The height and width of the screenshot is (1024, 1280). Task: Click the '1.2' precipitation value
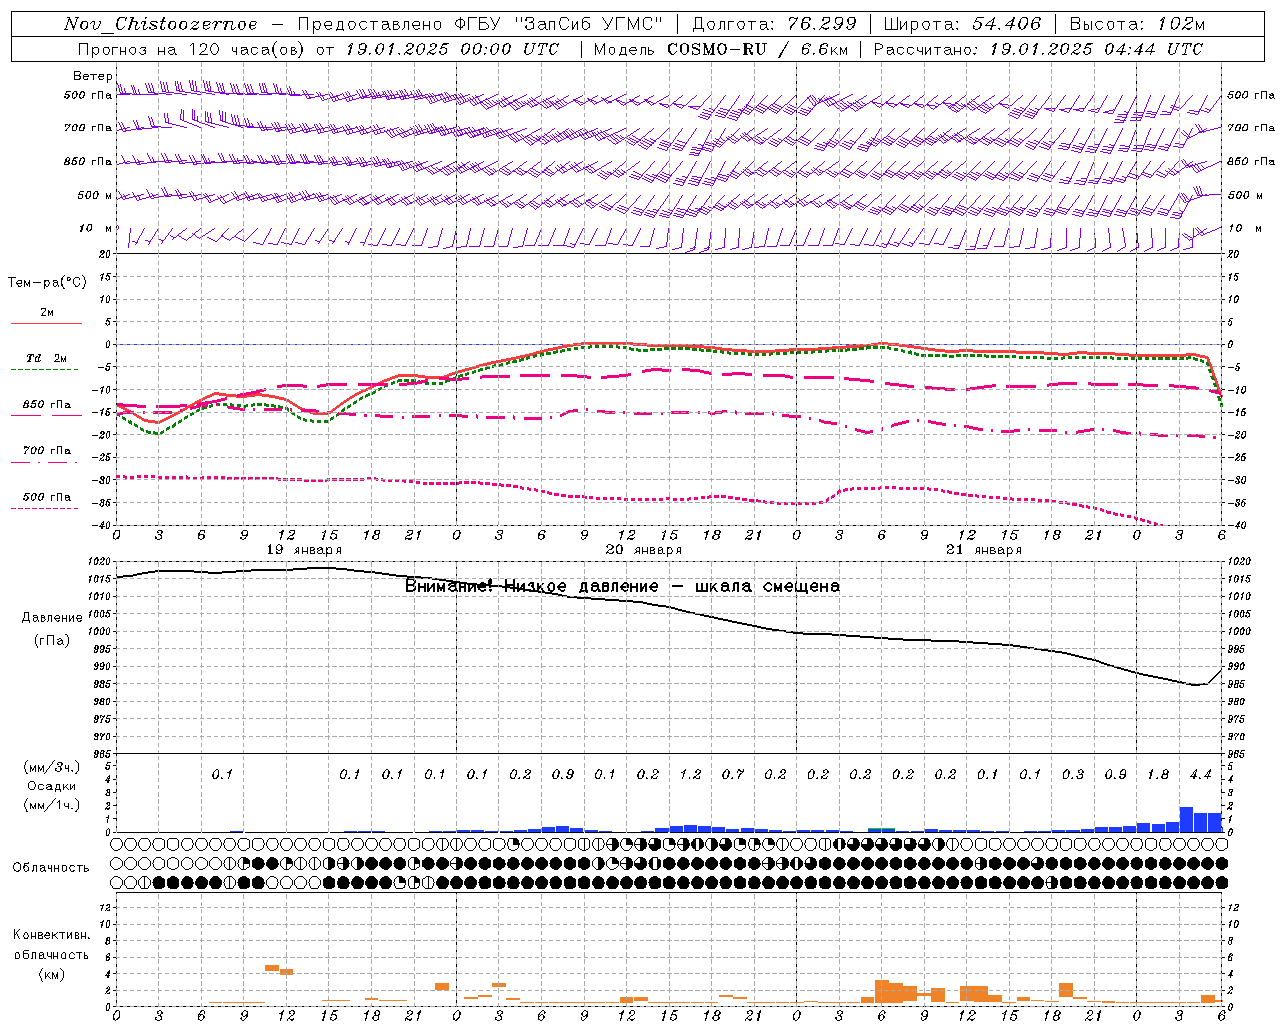pos(690,774)
